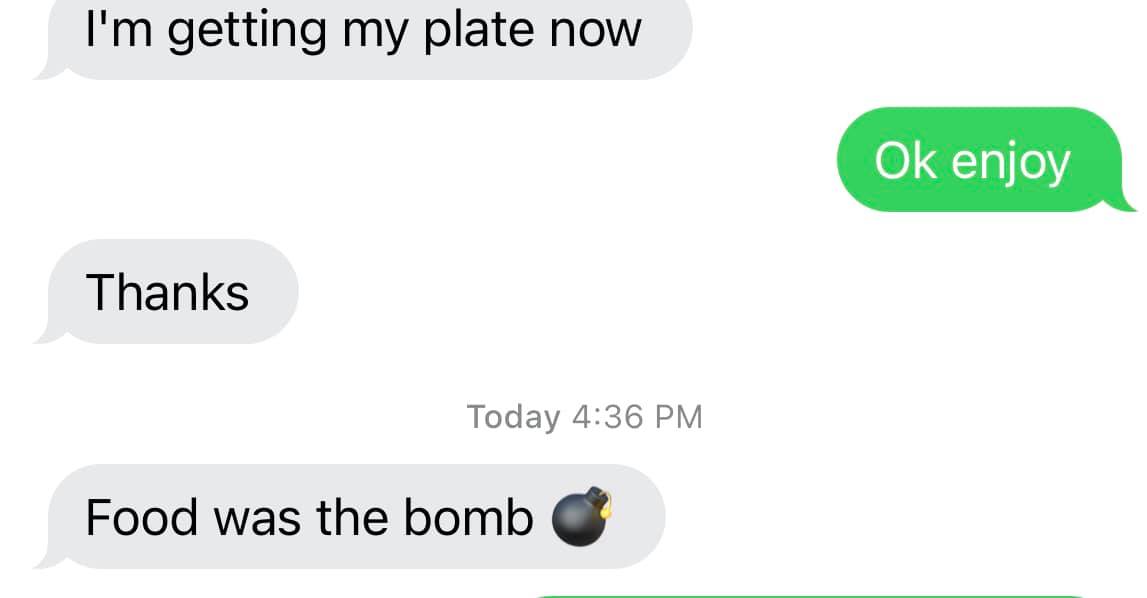The height and width of the screenshot is (598, 1147).
Task: Tap the word "Ok" in the sent message
Action: coord(906,161)
